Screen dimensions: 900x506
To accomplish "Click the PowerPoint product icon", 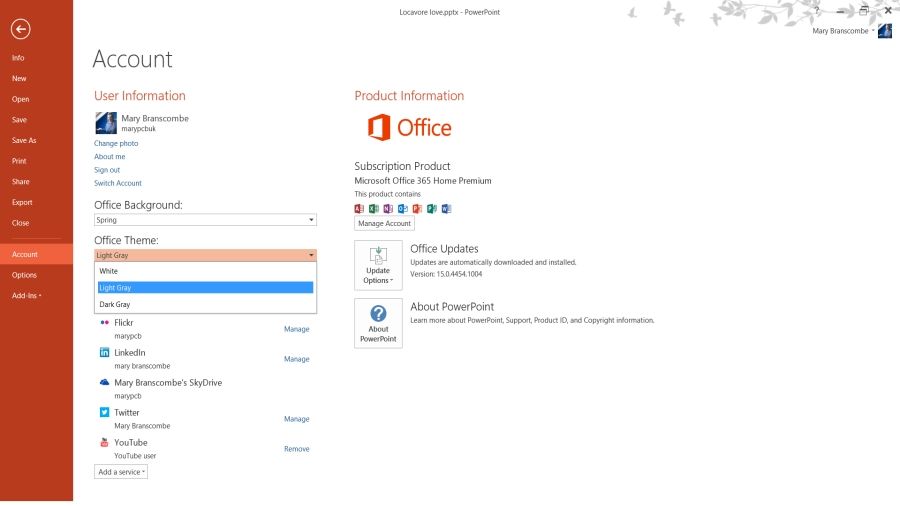I will point(417,209).
